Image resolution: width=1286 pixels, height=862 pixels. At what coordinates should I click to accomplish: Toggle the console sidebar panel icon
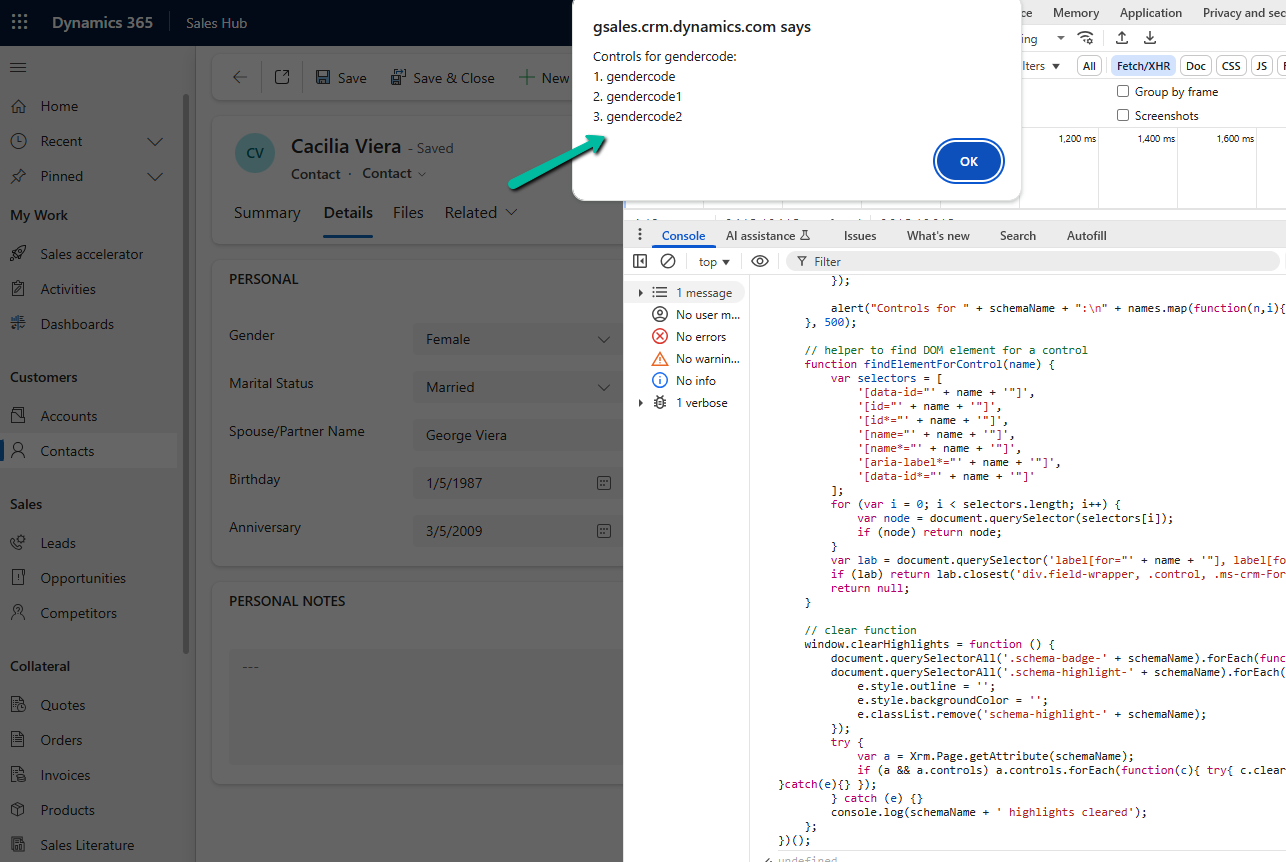click(x=640, y=261)
